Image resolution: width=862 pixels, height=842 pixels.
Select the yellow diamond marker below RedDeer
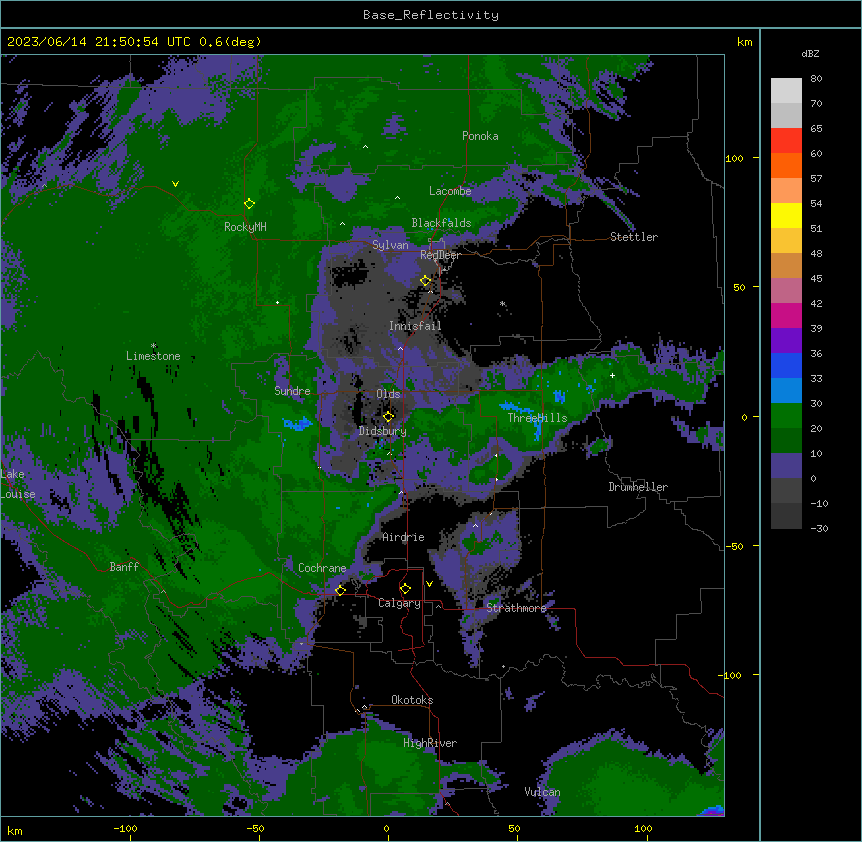(x=426, y=281)
